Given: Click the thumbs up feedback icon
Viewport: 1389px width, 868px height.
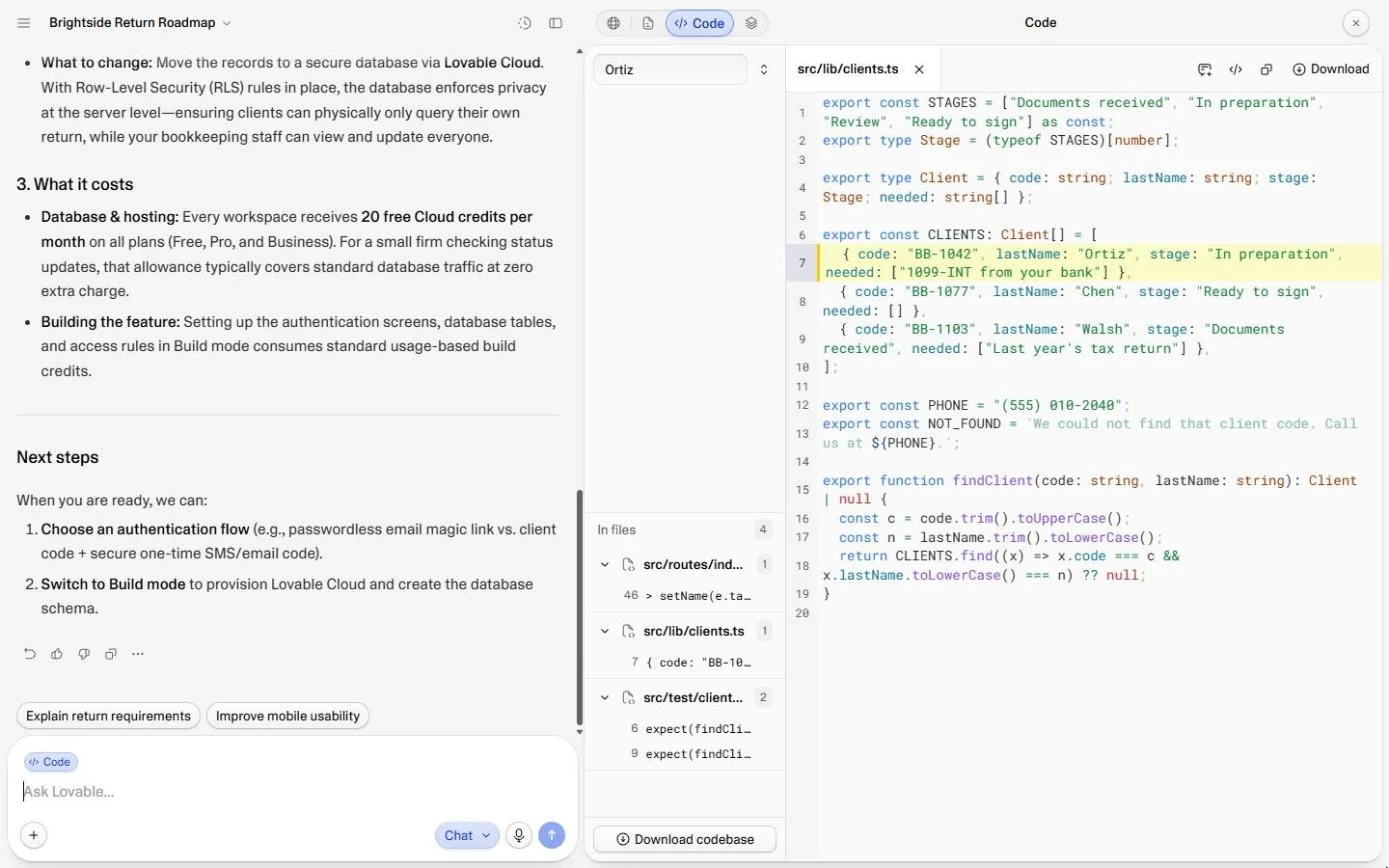Looking at the screenshot, I should pos(57,654).
